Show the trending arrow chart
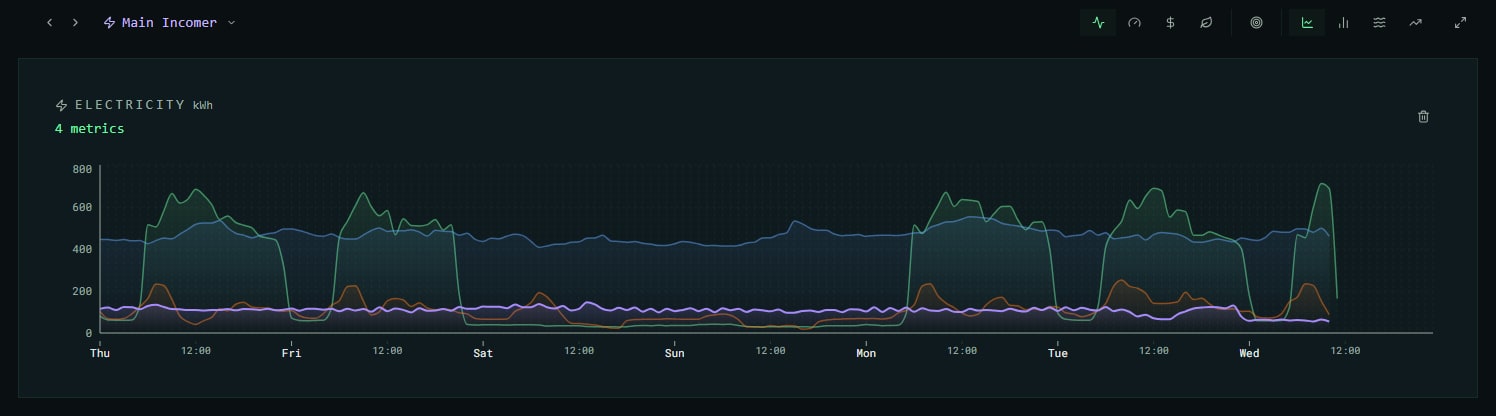Screen dimensions: 1496x416 click(1415, 22)
